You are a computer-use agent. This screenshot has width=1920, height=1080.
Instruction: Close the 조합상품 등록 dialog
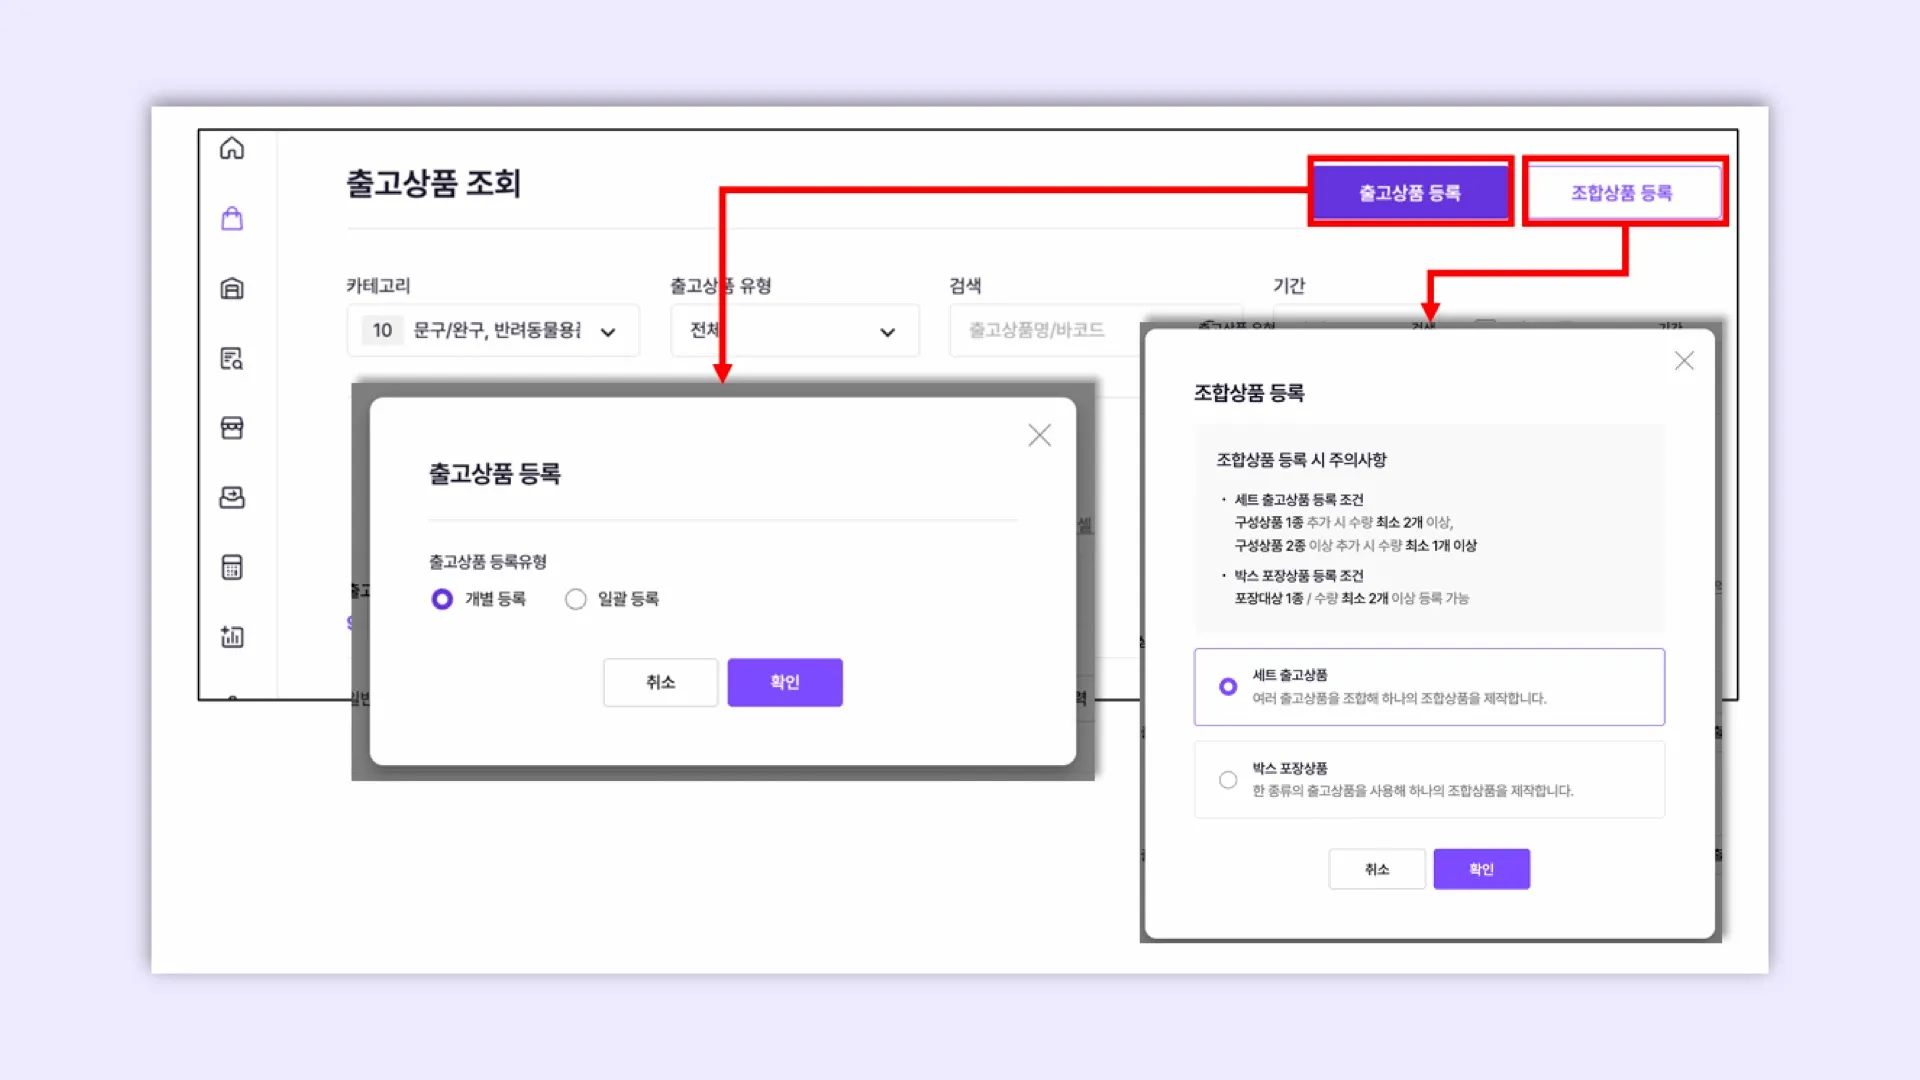(1684, 361)
